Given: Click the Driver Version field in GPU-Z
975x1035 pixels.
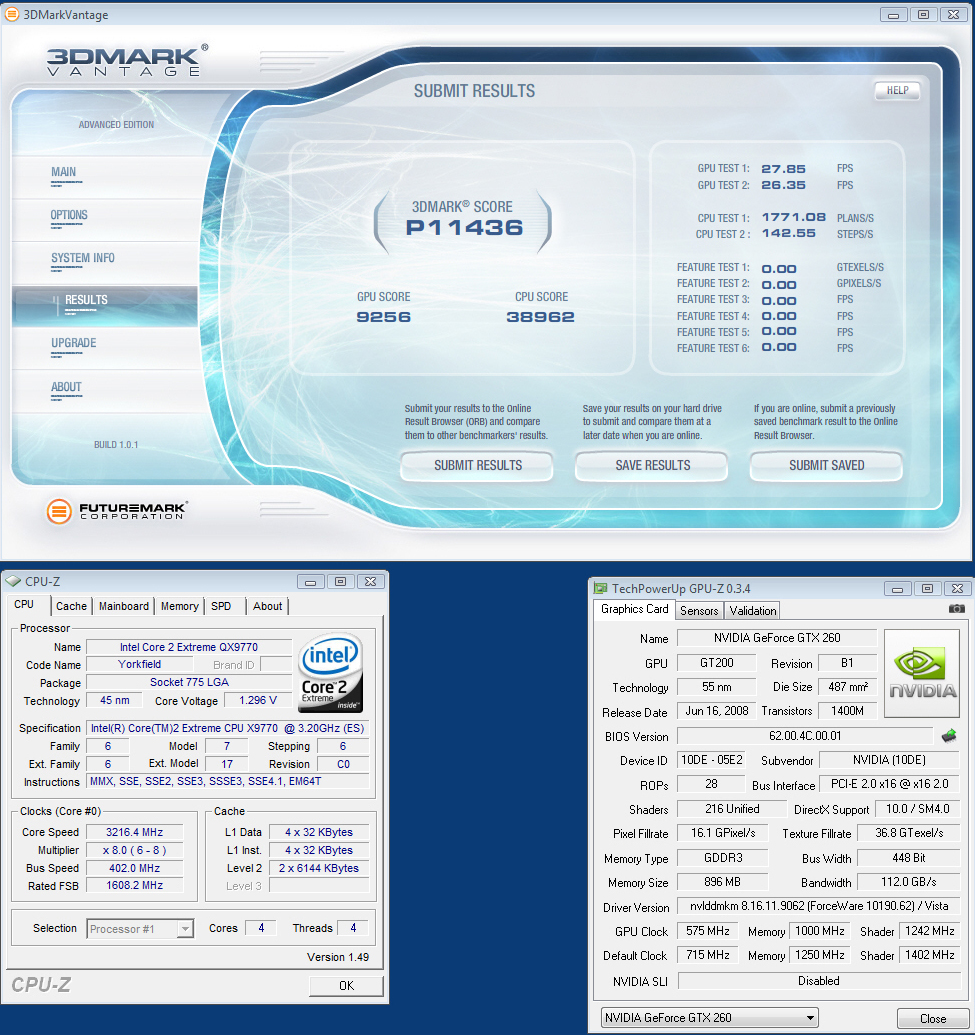Looking at the screenshot, I should (x=819, y=906).
